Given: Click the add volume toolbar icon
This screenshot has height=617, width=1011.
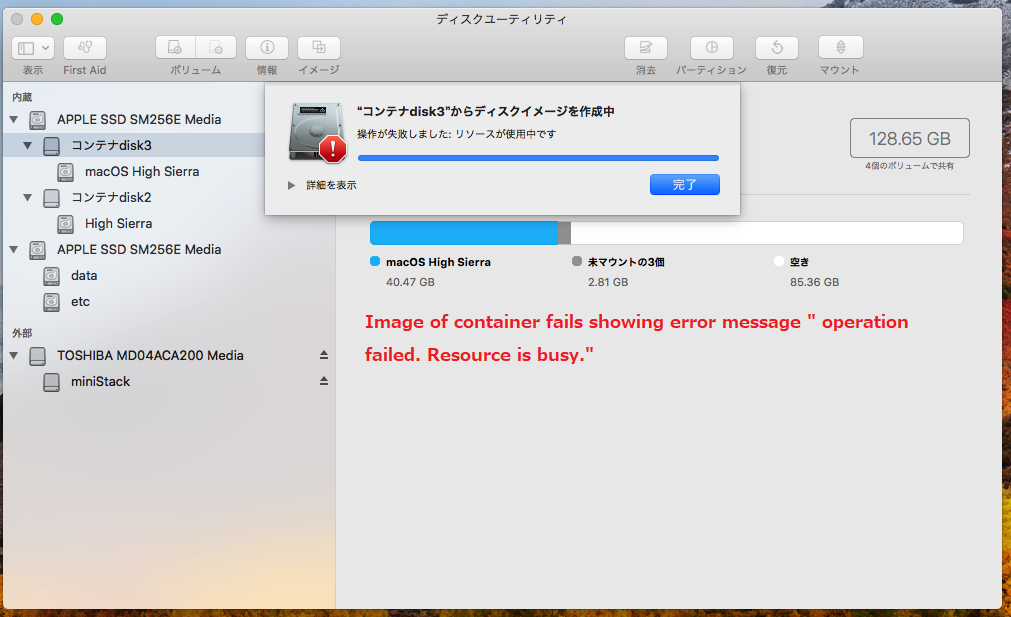Looking at the screenshot, I should click(175, 48).
